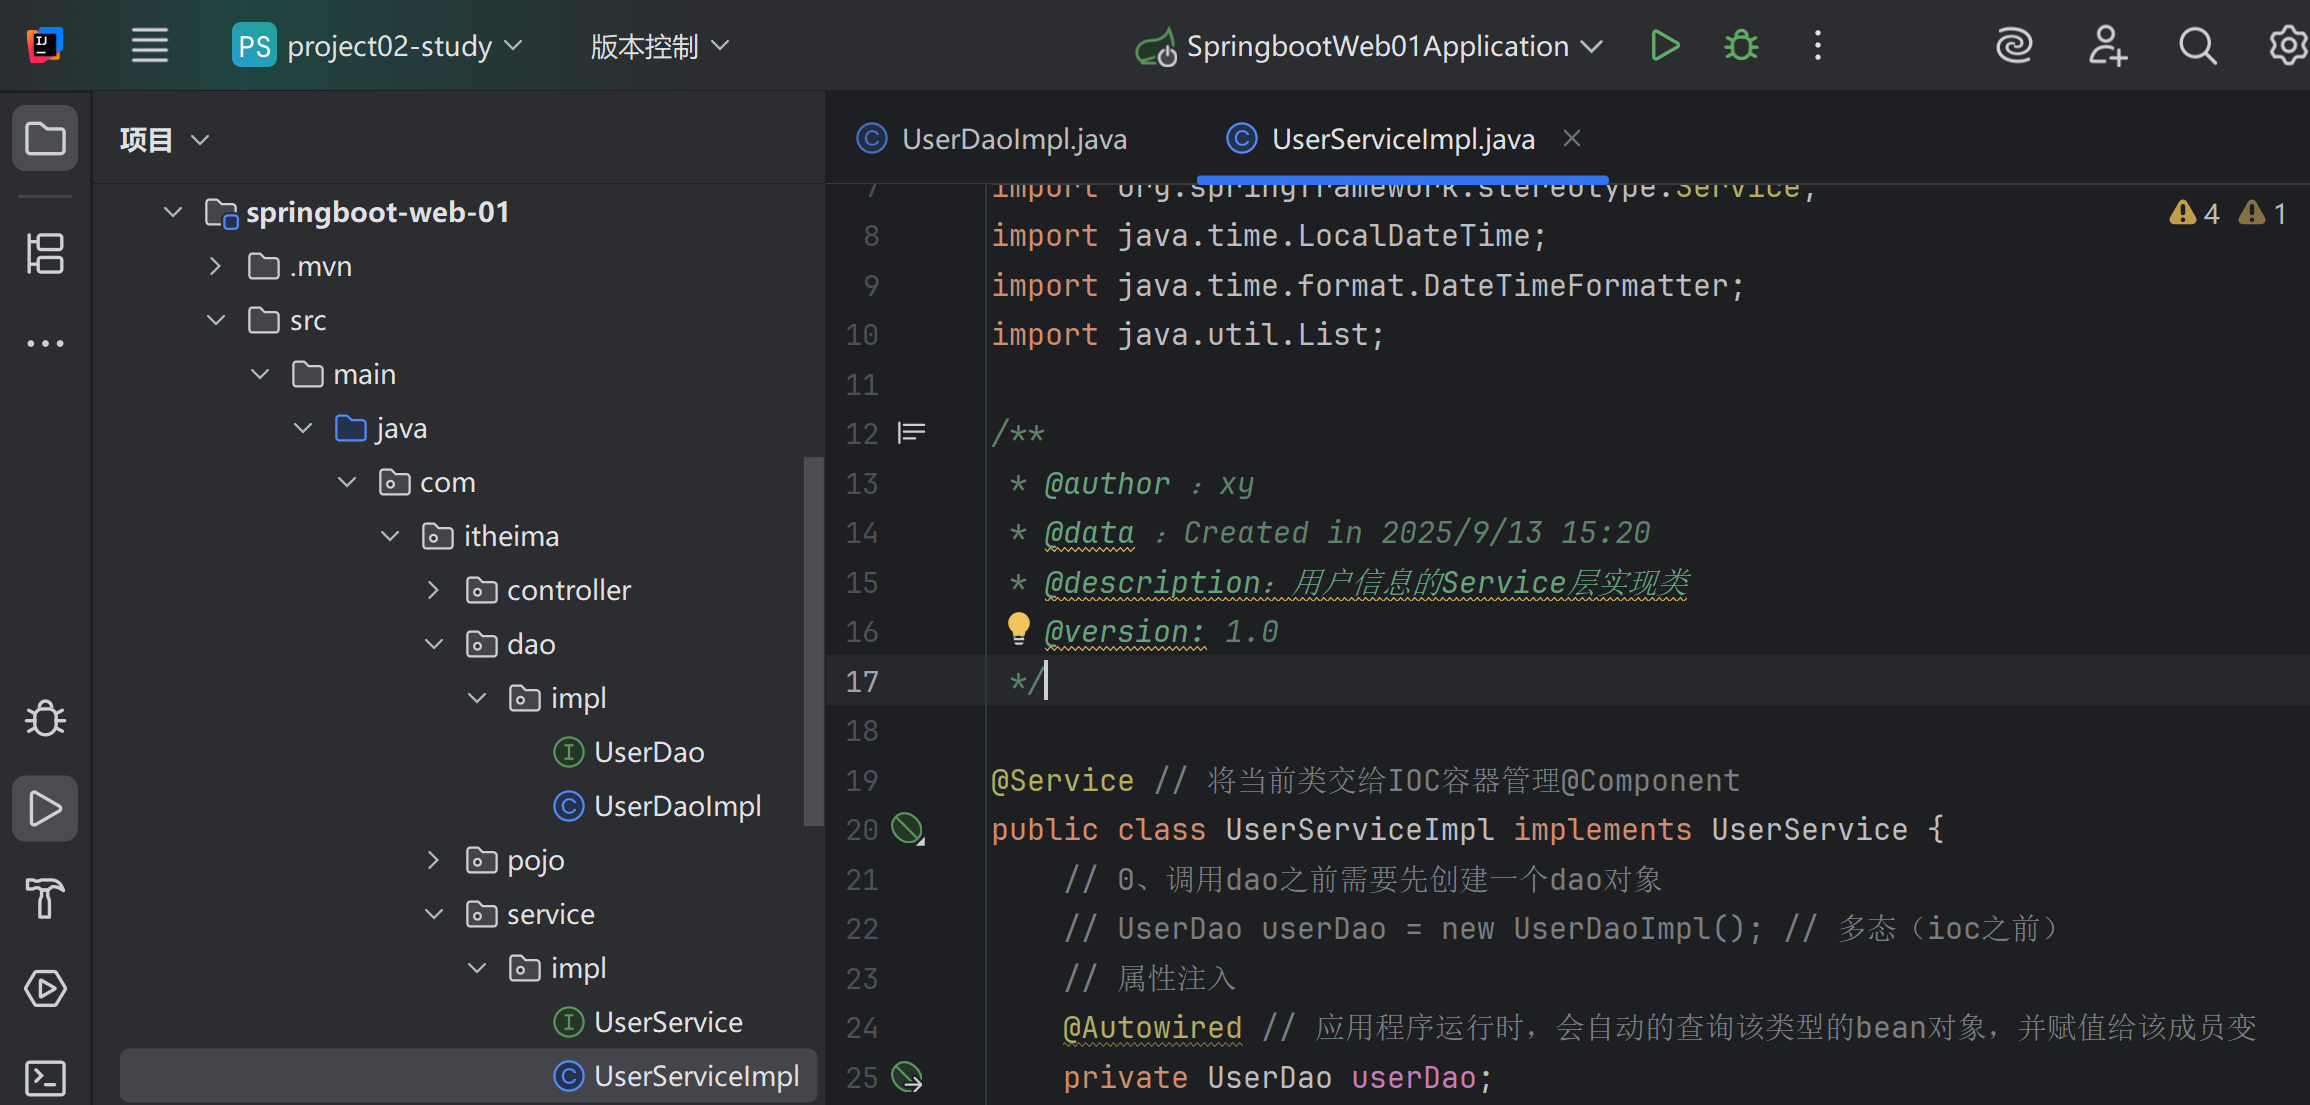
Task: Toggle the Run tool window button in sidebar
Action: pos(45,808)
